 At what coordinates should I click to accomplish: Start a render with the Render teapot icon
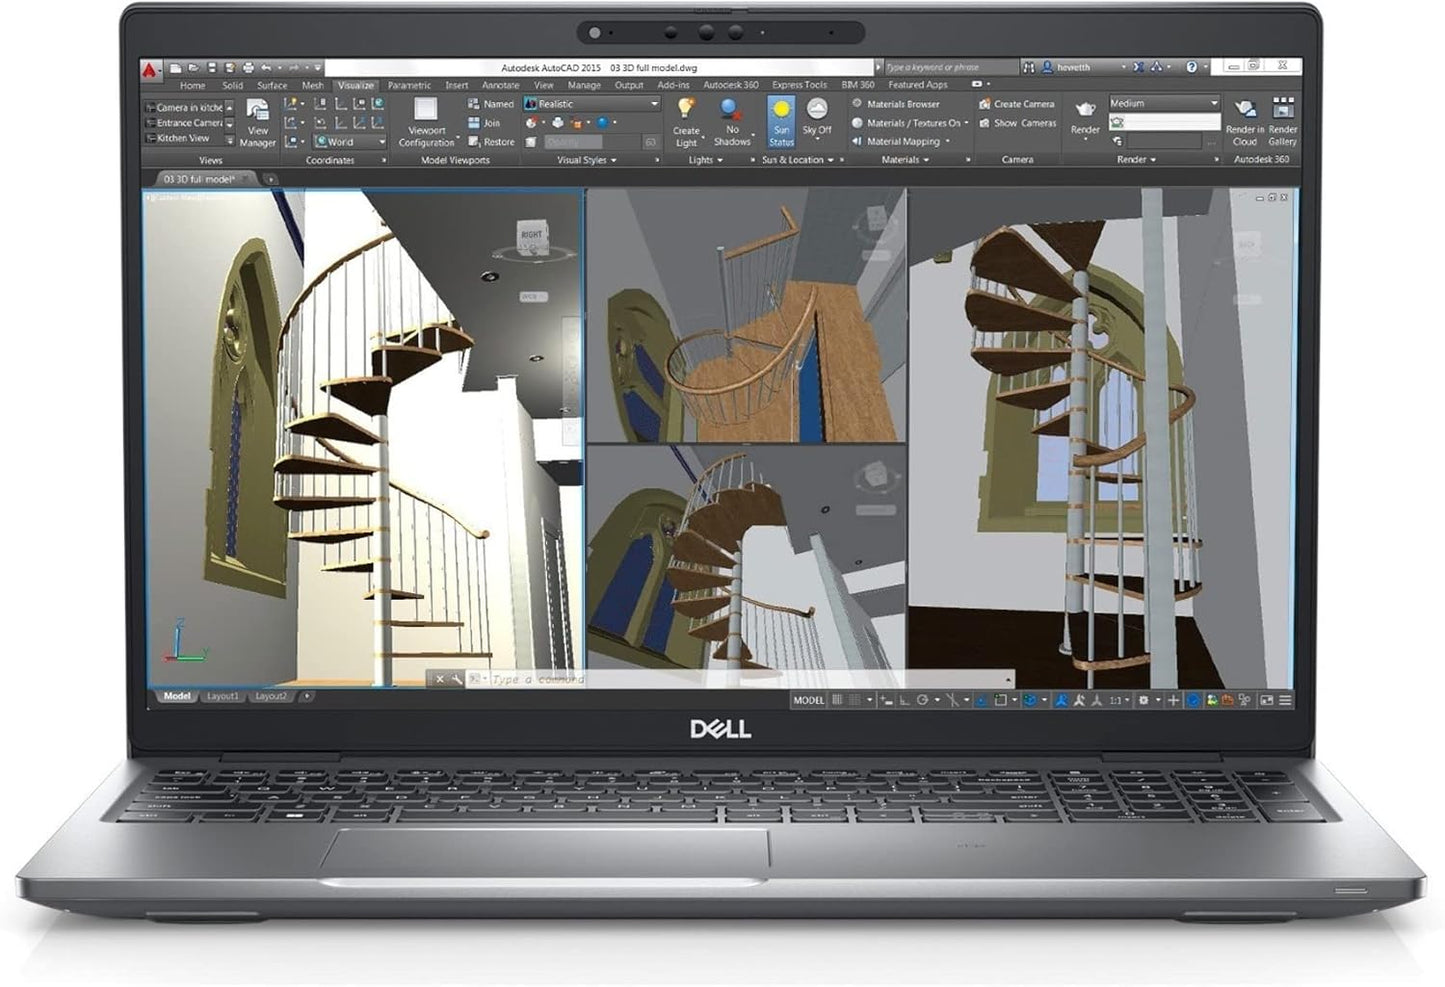coord(1084,112)
